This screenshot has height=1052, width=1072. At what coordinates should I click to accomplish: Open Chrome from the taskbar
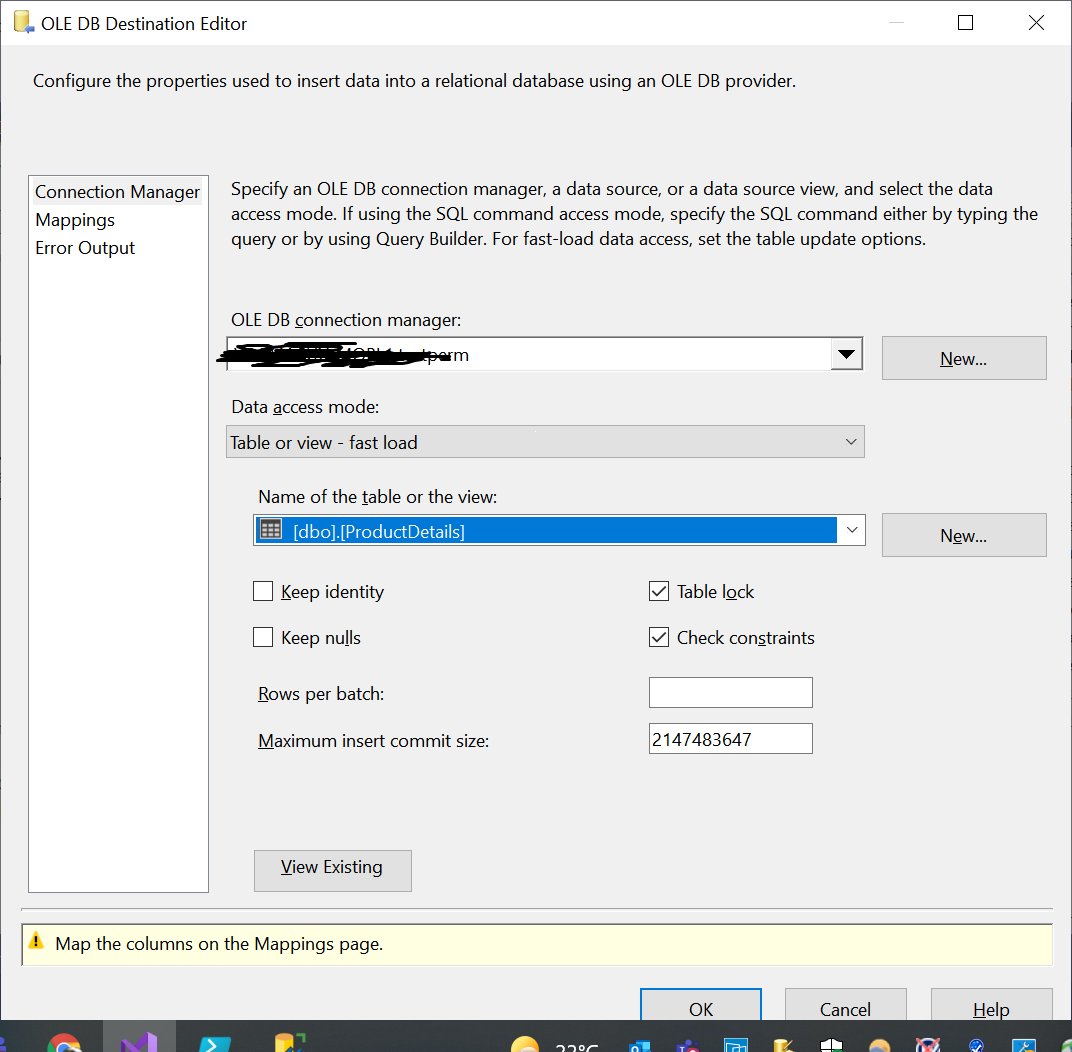[x=64, y=1043]
